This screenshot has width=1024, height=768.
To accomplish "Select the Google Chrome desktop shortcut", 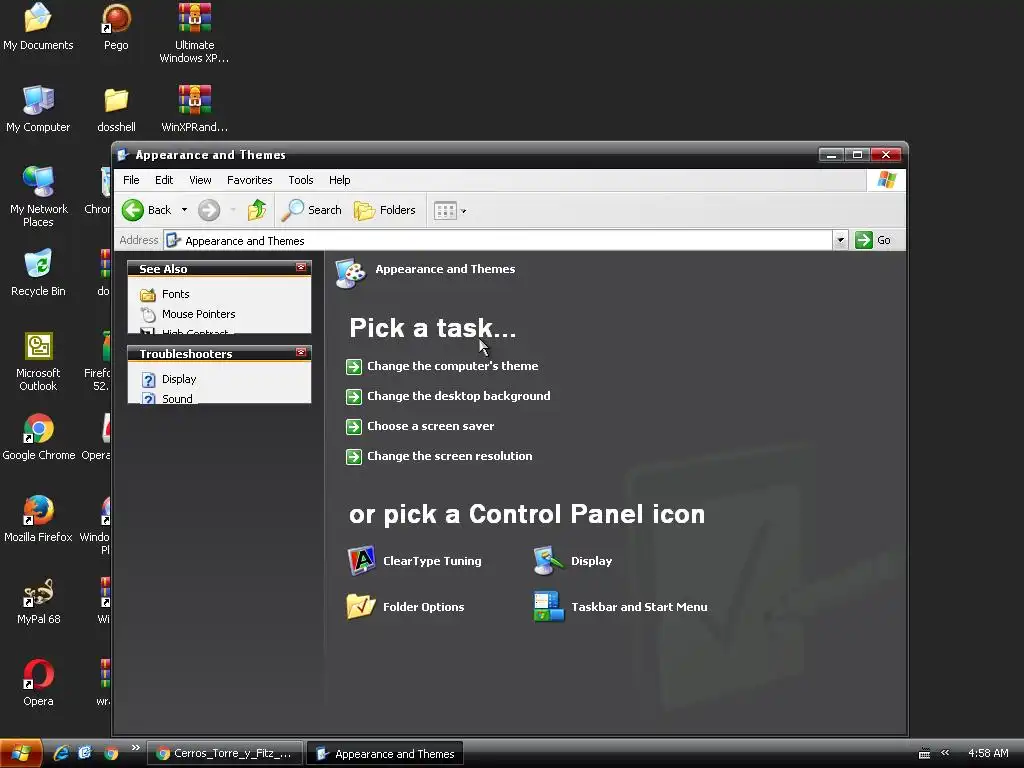I will (x=39, y=438).
